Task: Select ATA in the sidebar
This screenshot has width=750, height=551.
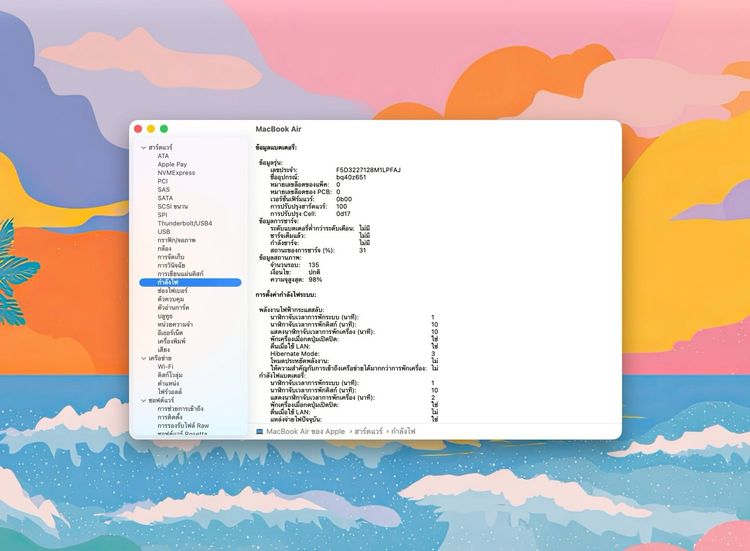Action: pyautogui.click(x=163, y=156)
